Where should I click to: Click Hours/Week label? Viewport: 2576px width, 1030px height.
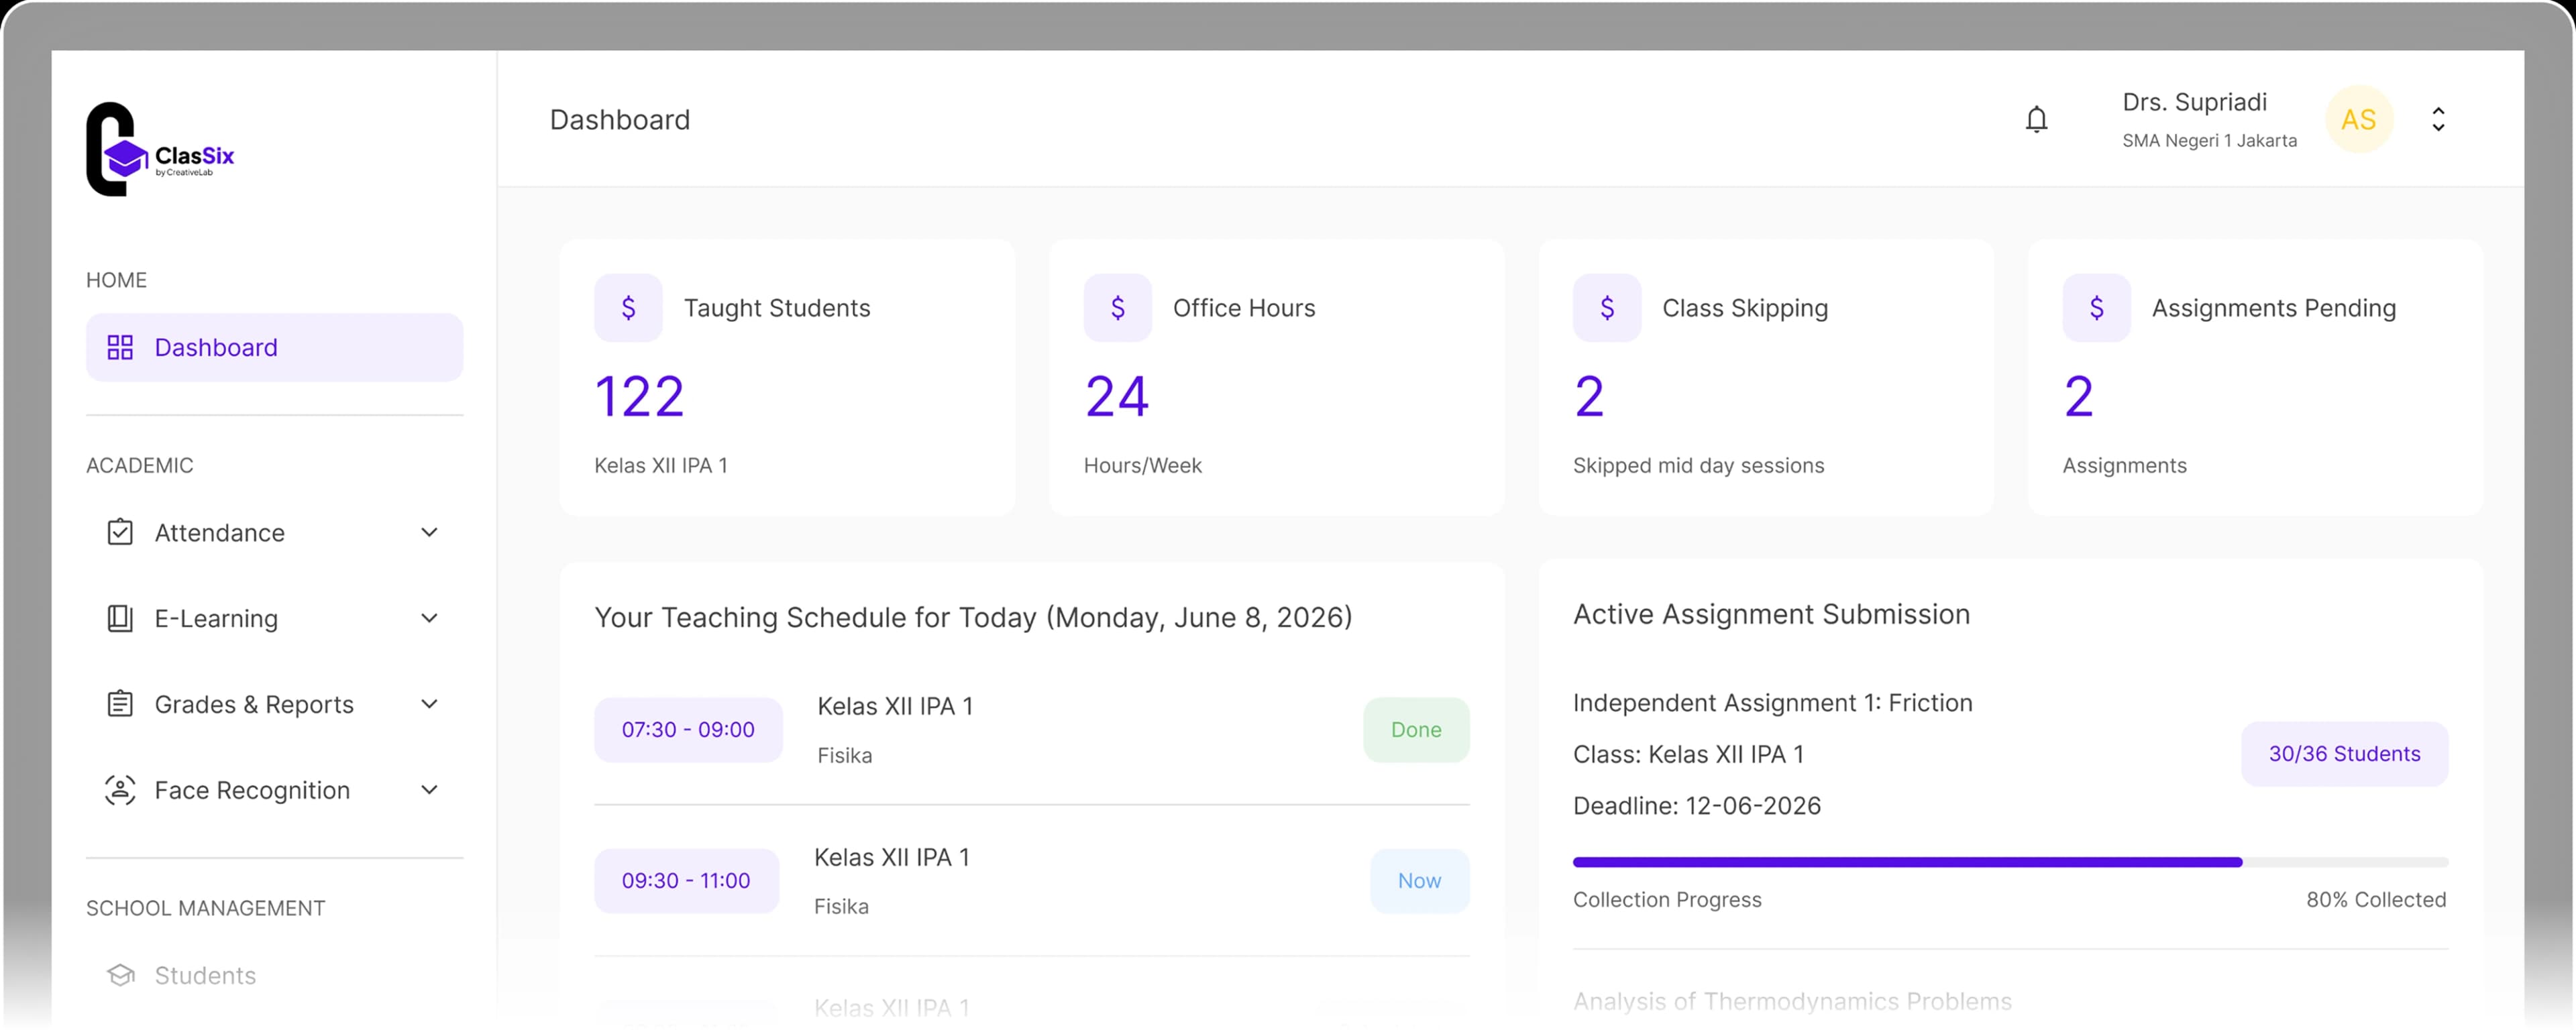(1142, 466)
